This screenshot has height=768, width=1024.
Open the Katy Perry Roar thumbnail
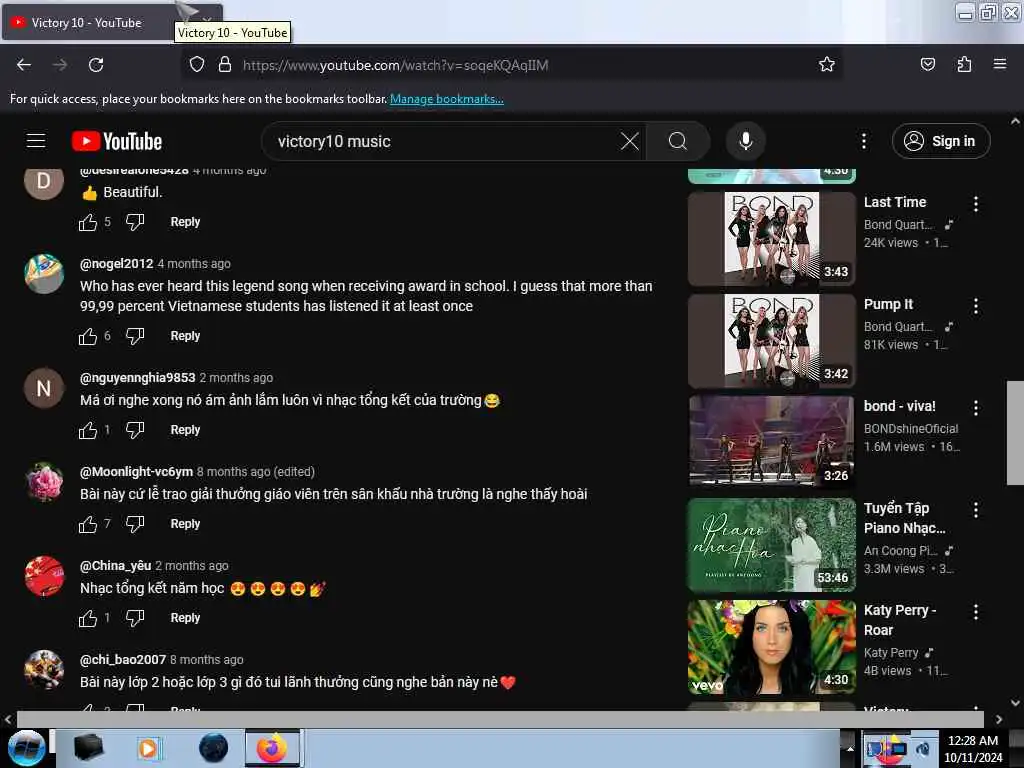point(771,647)
